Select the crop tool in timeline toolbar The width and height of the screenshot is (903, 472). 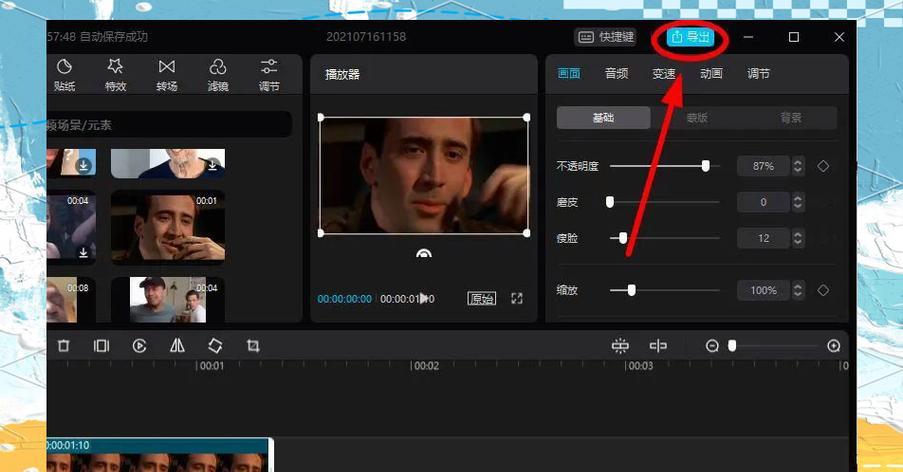point(253,346)
